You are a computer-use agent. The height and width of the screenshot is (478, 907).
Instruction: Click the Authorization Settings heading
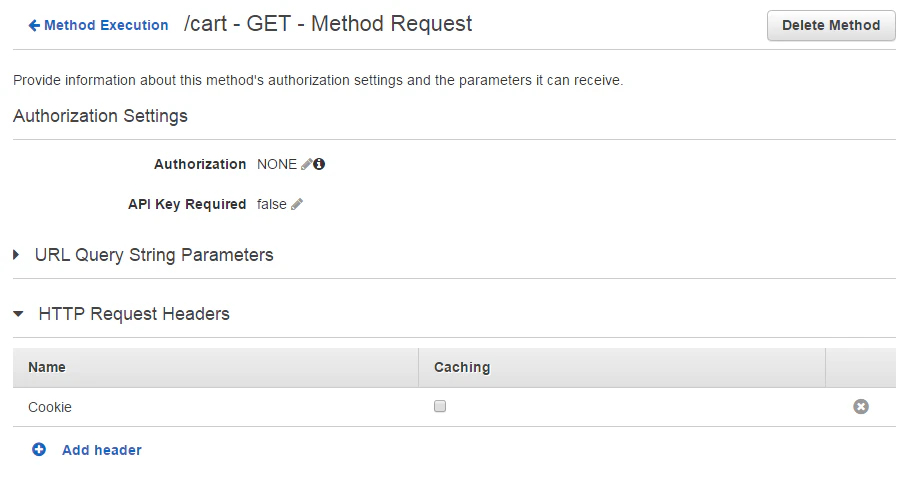point(100,116)
